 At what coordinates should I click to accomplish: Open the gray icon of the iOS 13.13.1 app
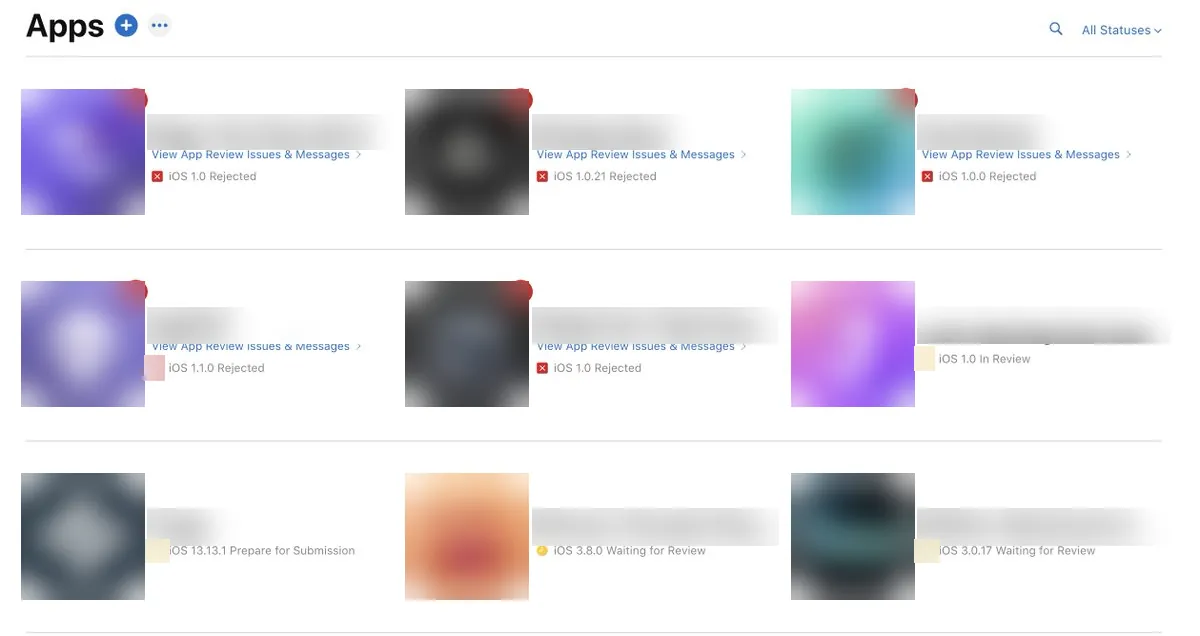click(x=83, y=536)
